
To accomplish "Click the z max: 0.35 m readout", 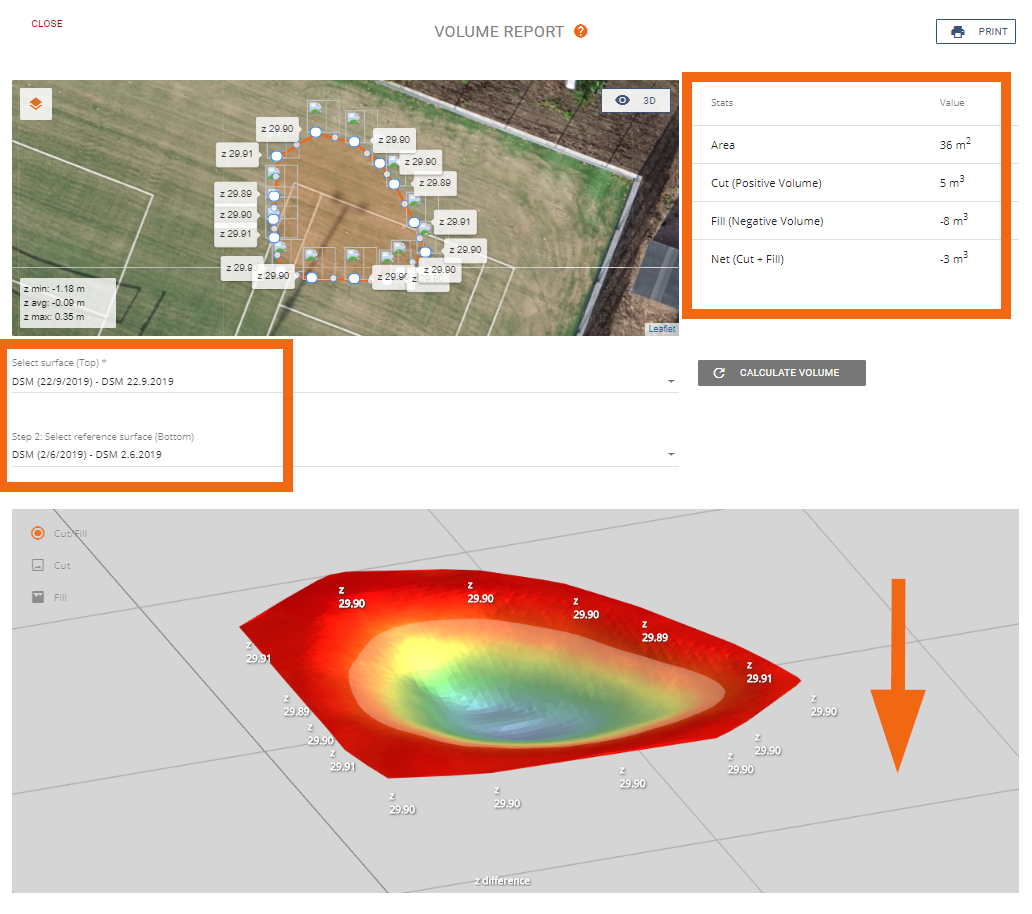I will point(54,317).
